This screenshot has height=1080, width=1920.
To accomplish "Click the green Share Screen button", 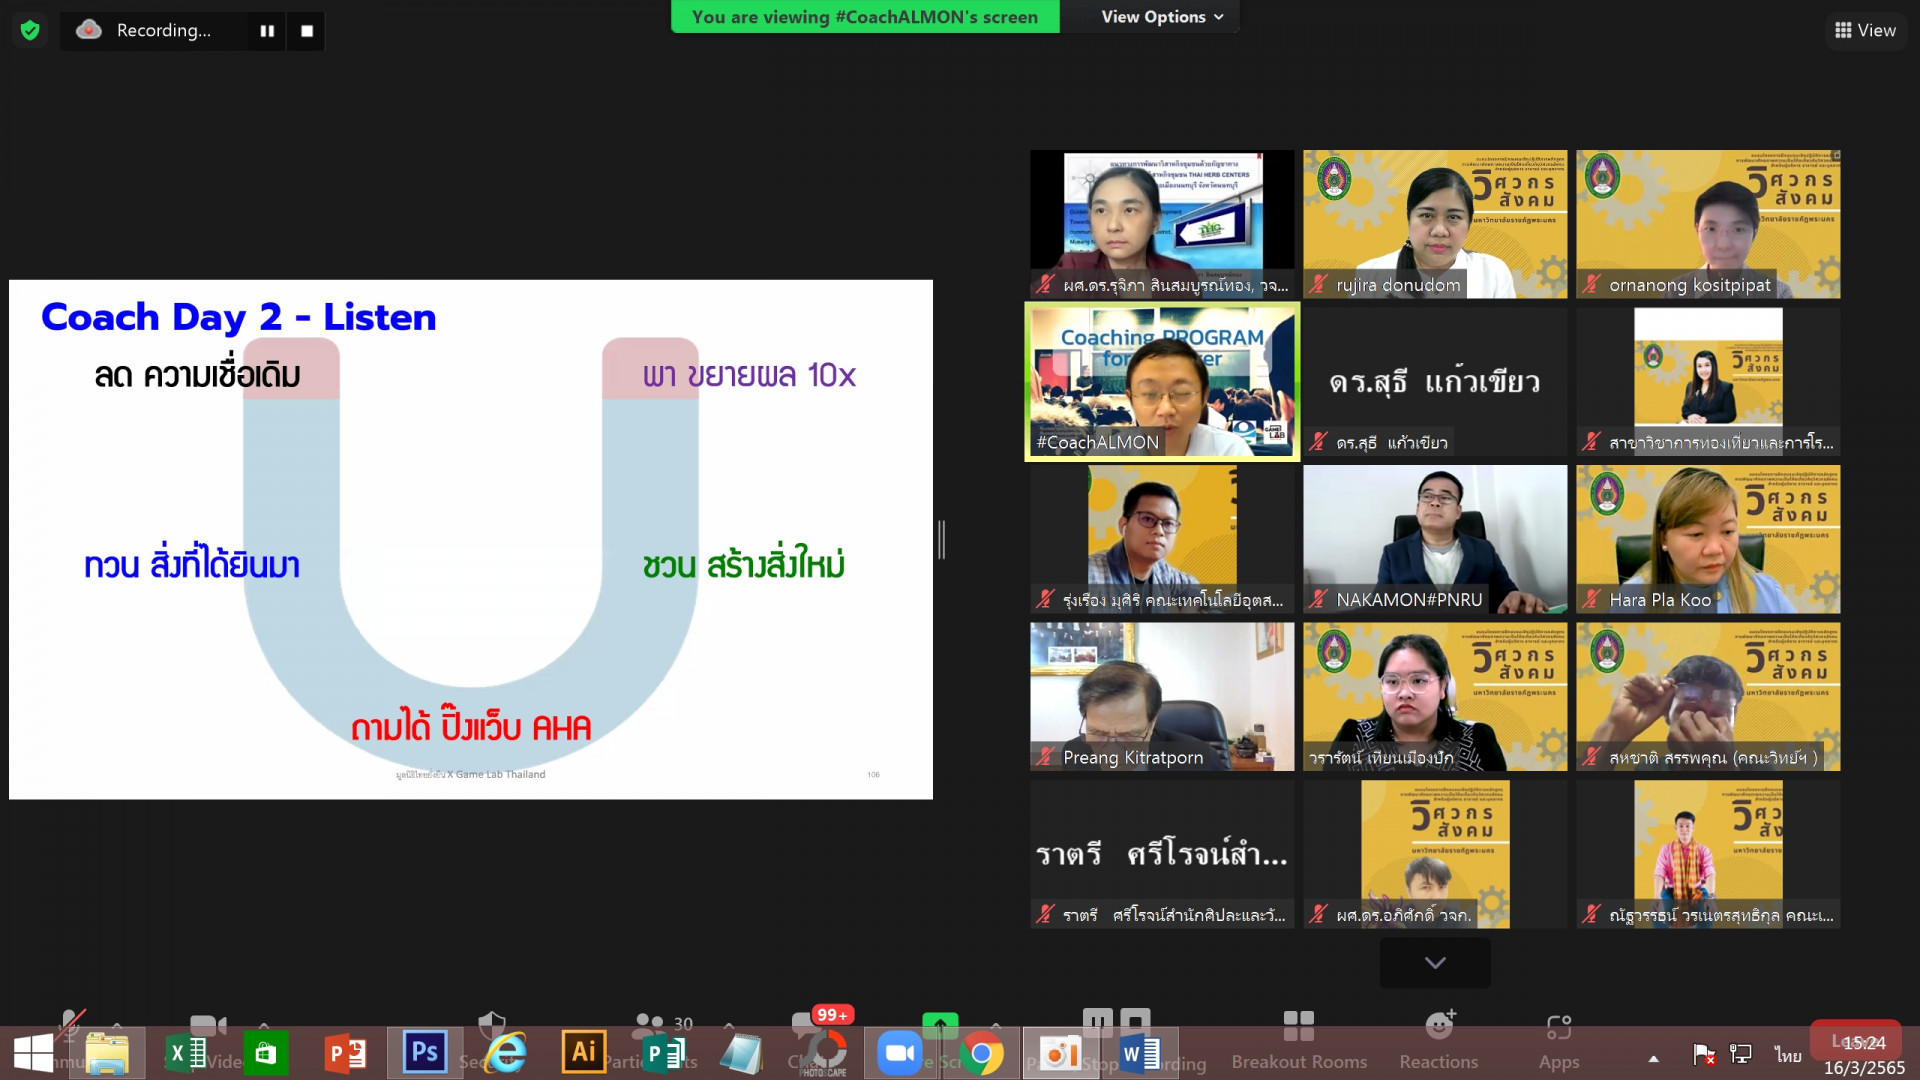I will tap(940, 1026).
